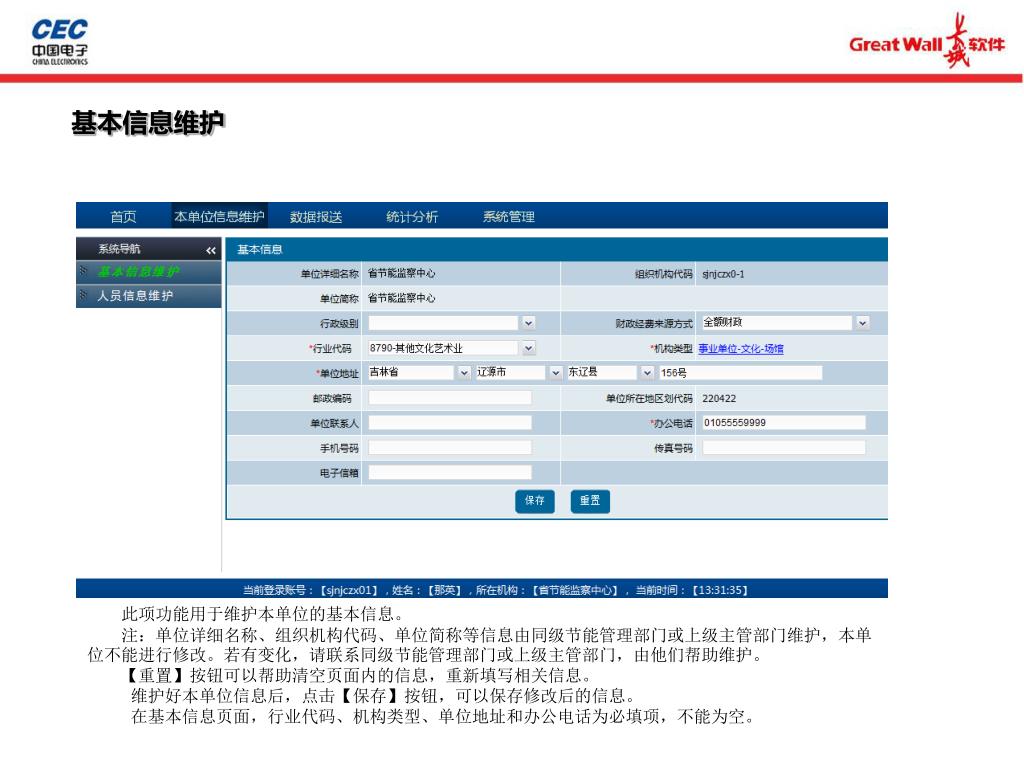Click the street address field containing 156号
1024x768 pixels.
click(741, 373)
